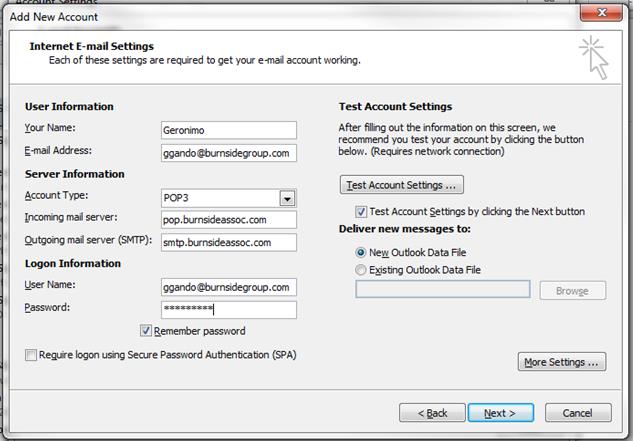Click the User Name logon field
Screen dimensions: 633x441
[228, 287]
